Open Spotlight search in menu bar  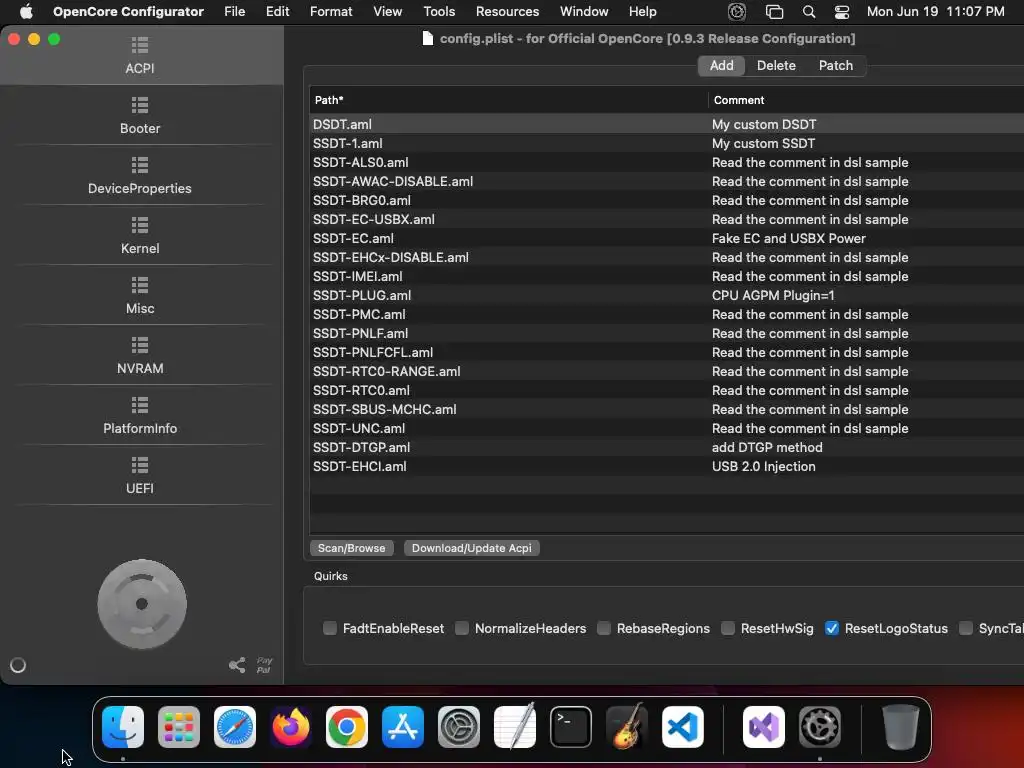click(x=808, y=12)
